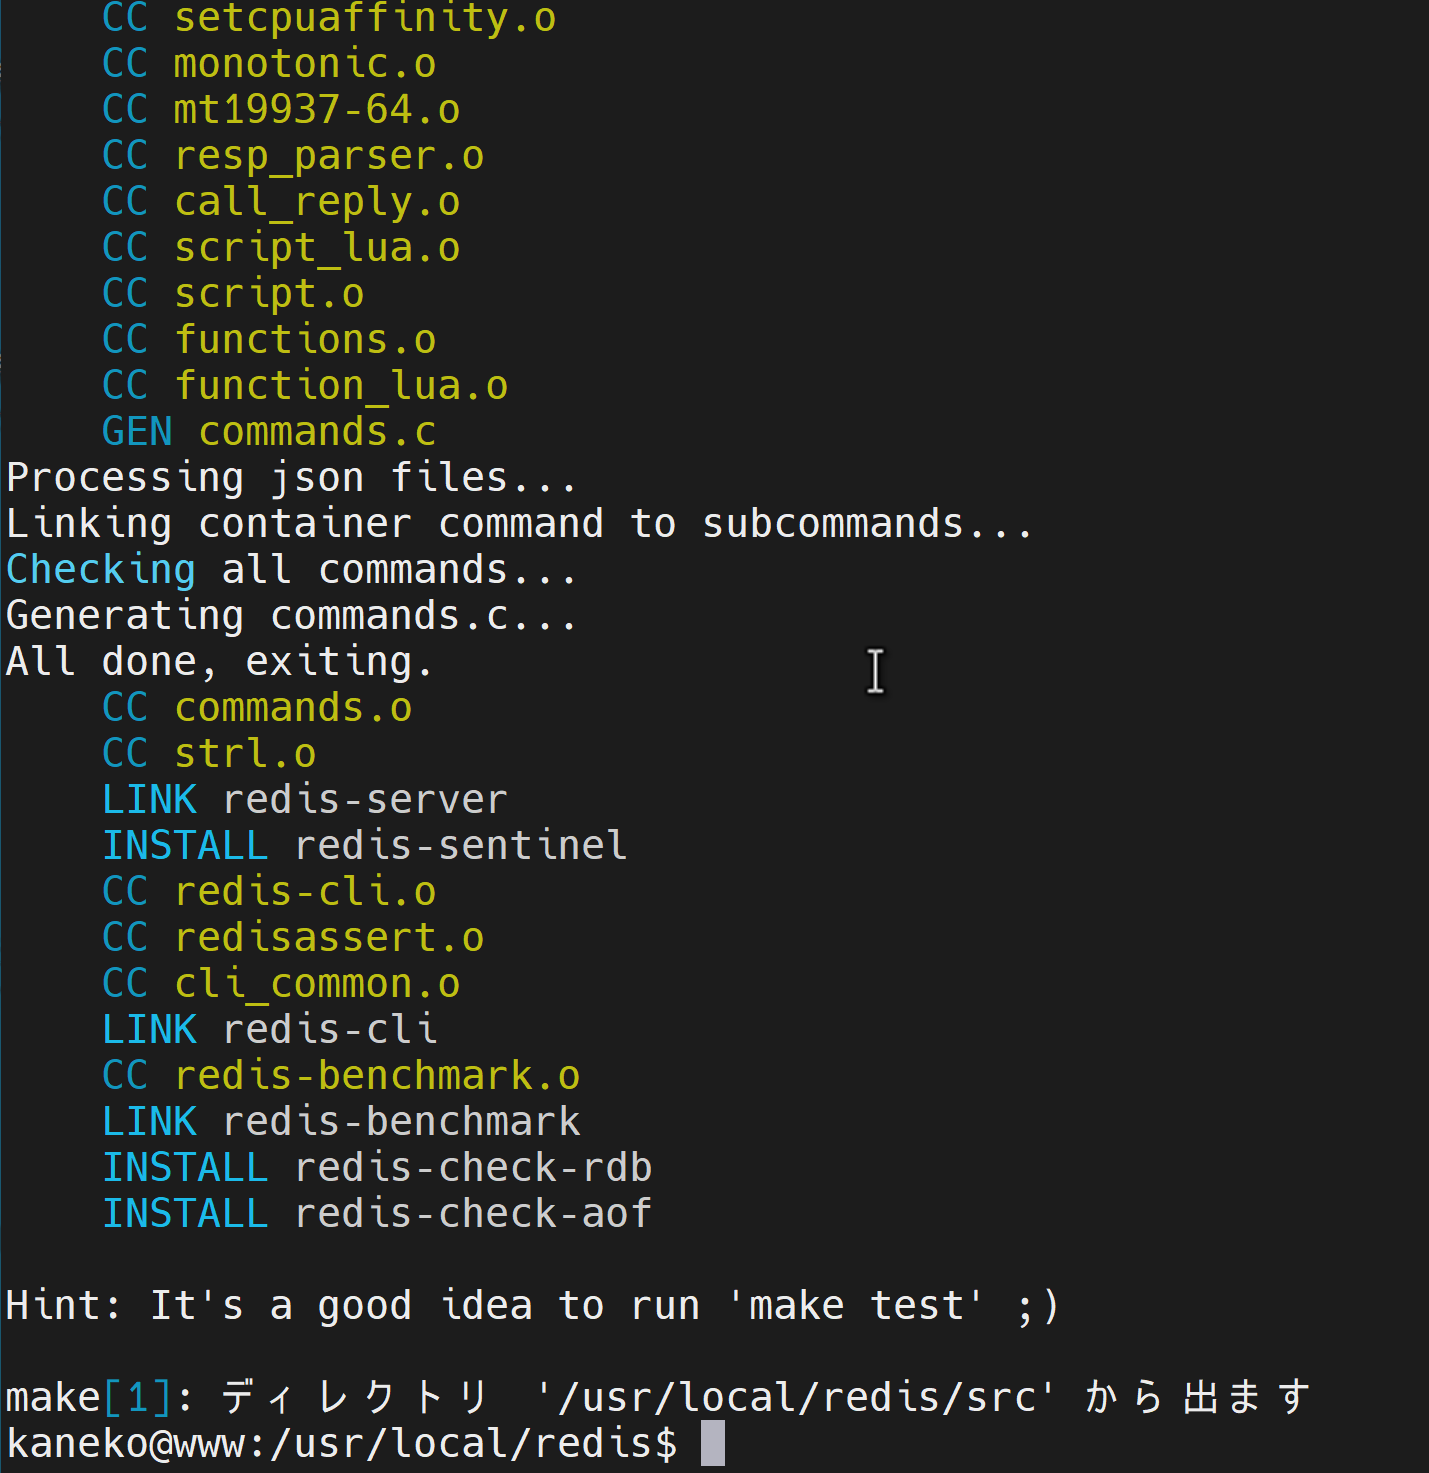The height and width of the screenshot is (1473, 1429).
Task: Click the 'INSTALL redis-check-aof' line
Action: tap(377, 1213)
